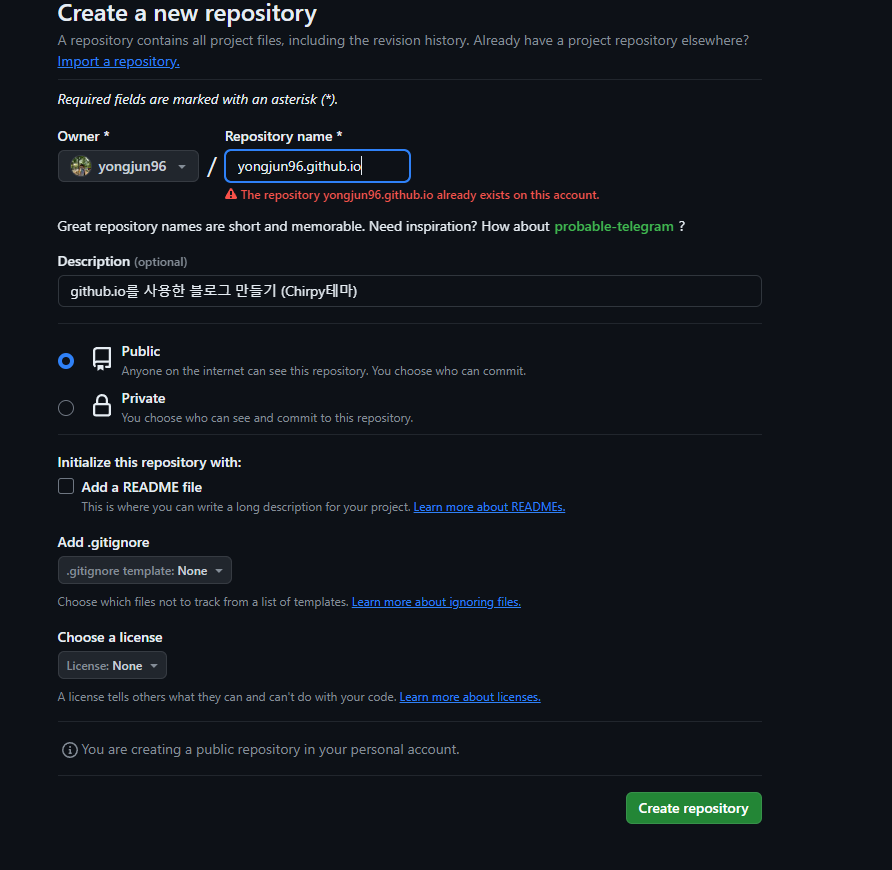Focus the Description text field
This screenshot has height=870, width=892.
[410, 291]
